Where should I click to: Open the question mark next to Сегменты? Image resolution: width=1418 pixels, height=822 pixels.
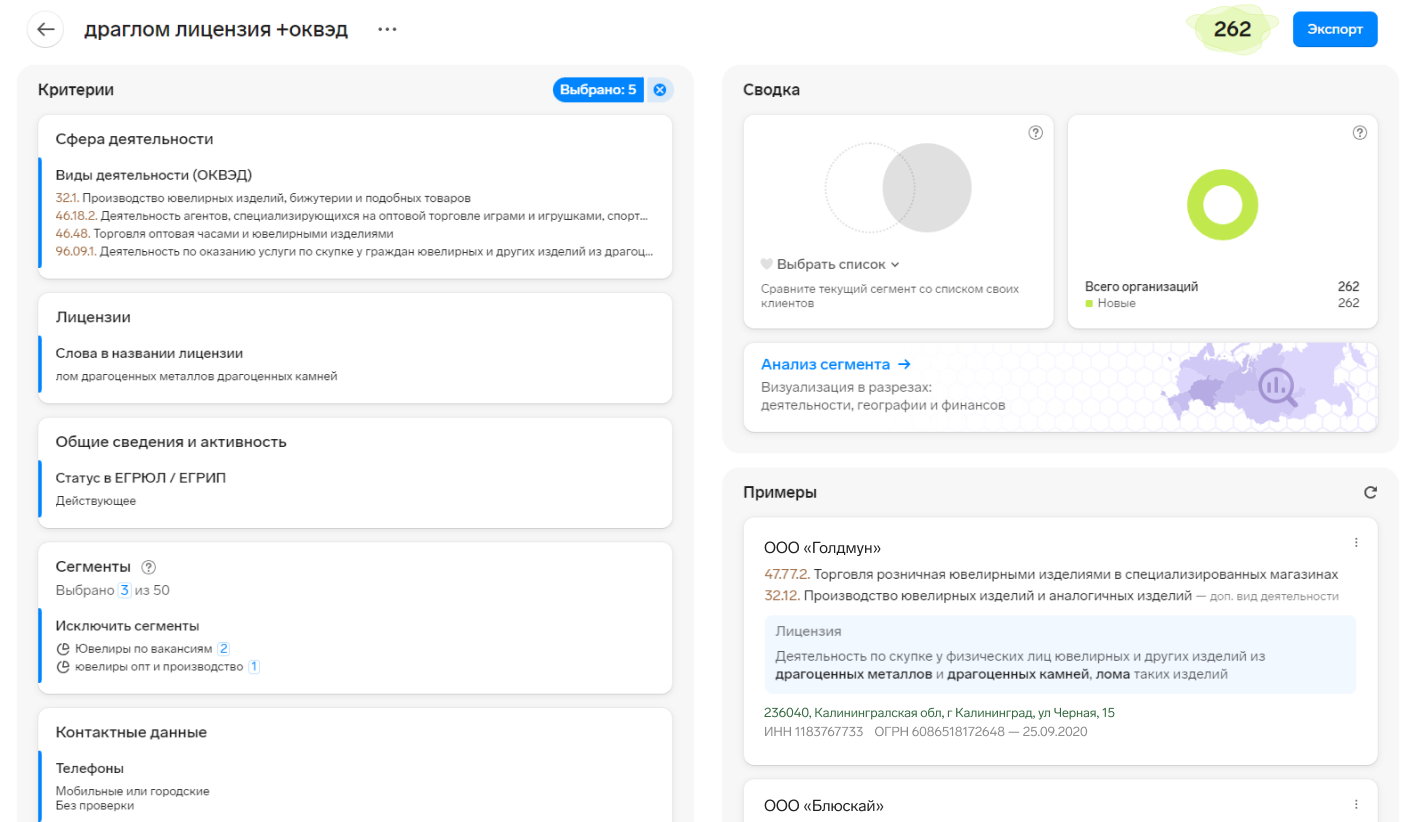click(149, 567)
